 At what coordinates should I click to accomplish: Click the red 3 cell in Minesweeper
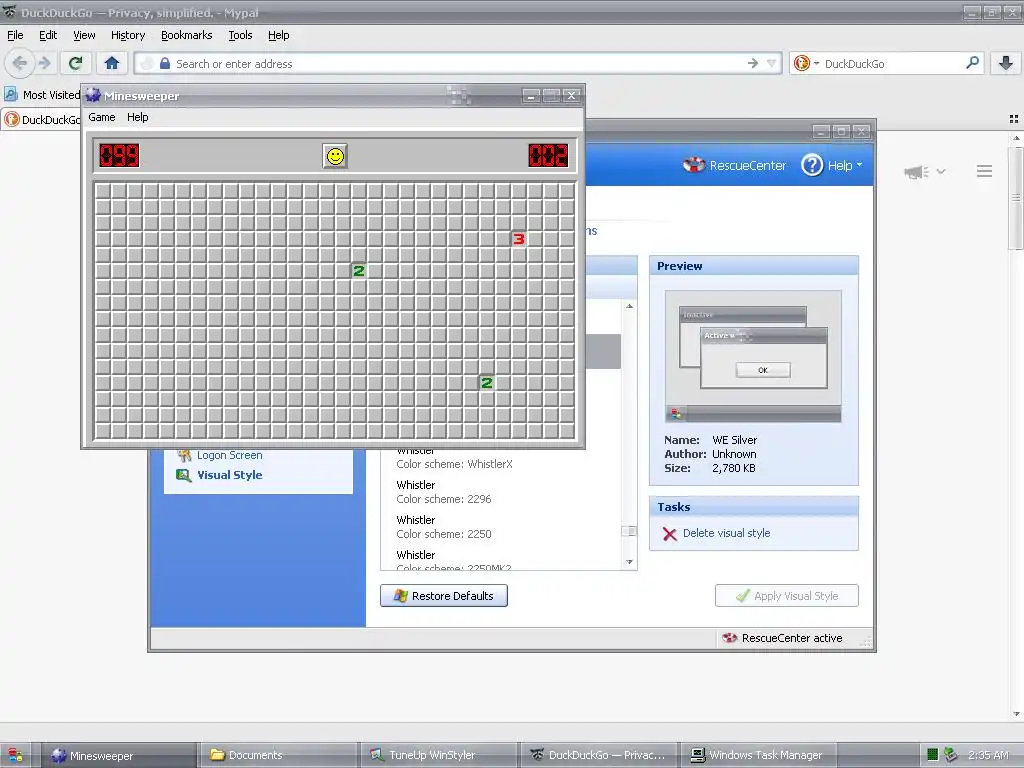tap(519, 239)
